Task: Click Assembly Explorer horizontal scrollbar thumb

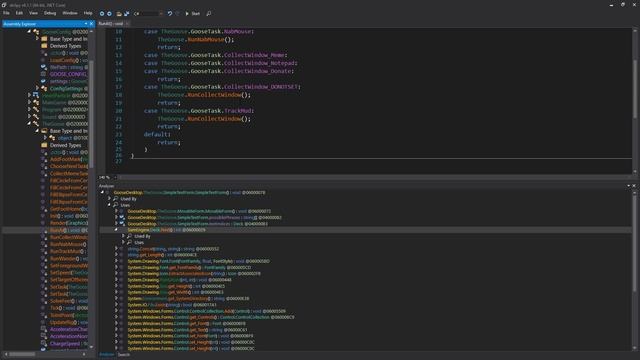Action: click(x=22, y=354)
